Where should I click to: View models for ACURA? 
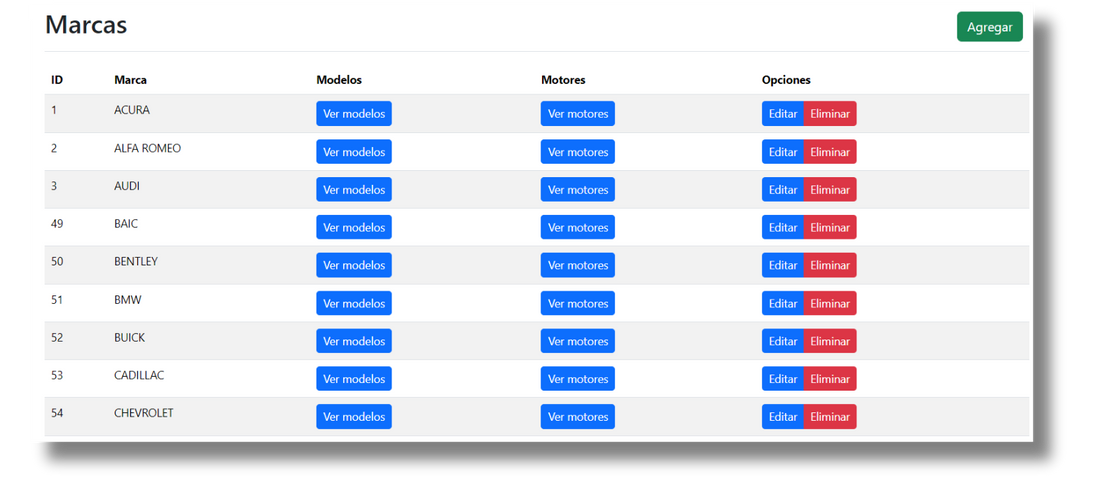(x=354, y=114)
